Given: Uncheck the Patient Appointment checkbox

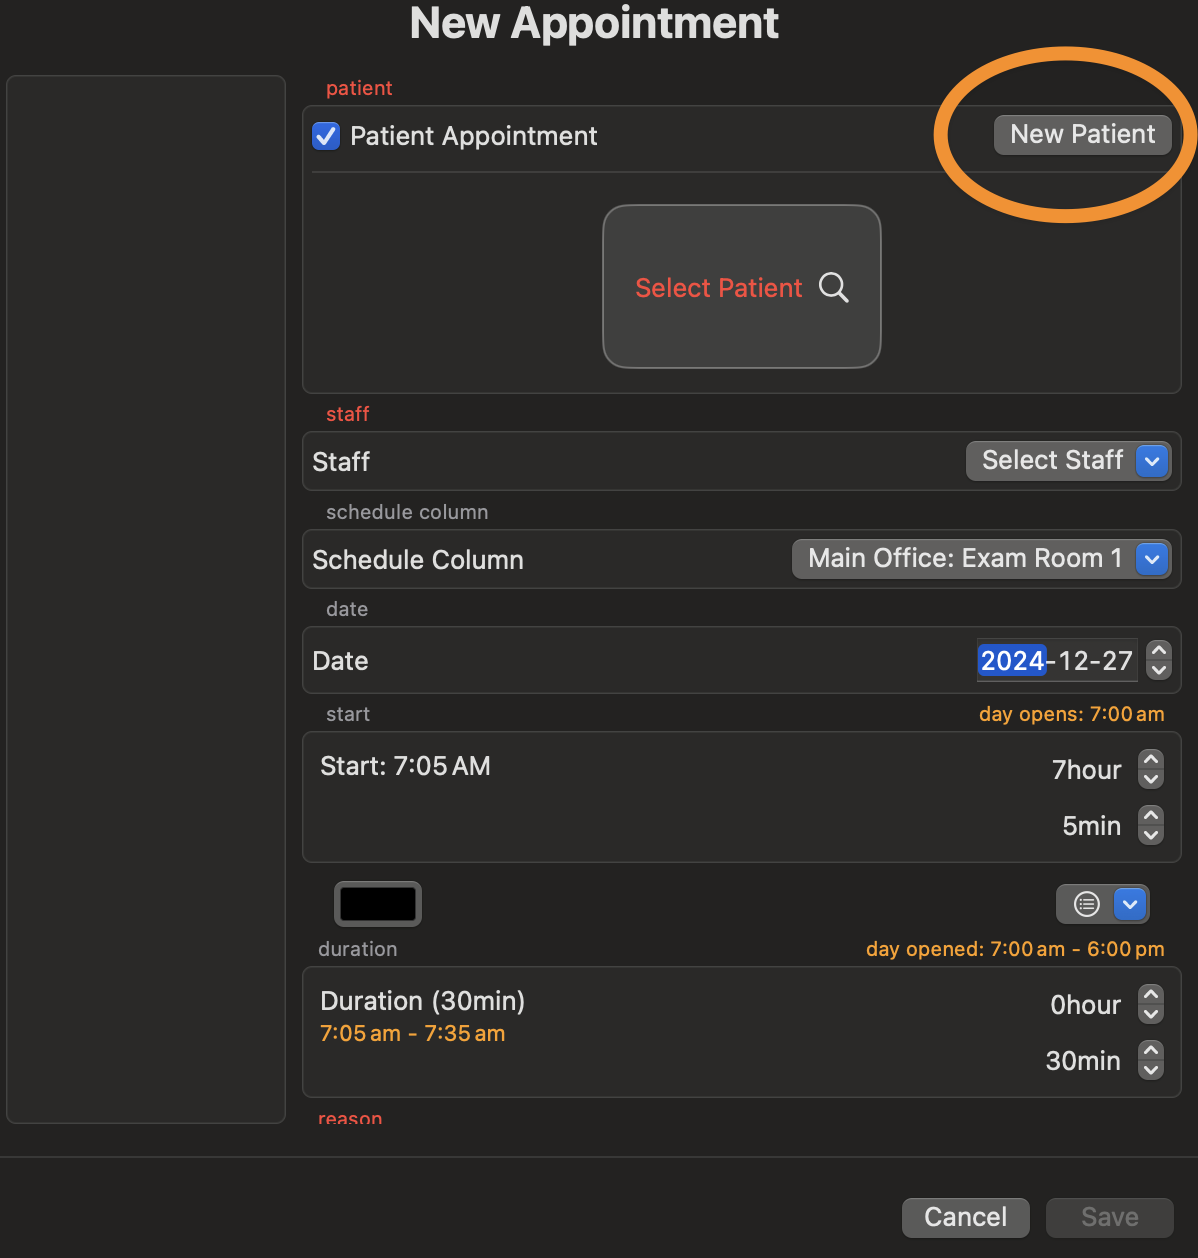Looking at the screenshot, I should (x=326, y=136).
